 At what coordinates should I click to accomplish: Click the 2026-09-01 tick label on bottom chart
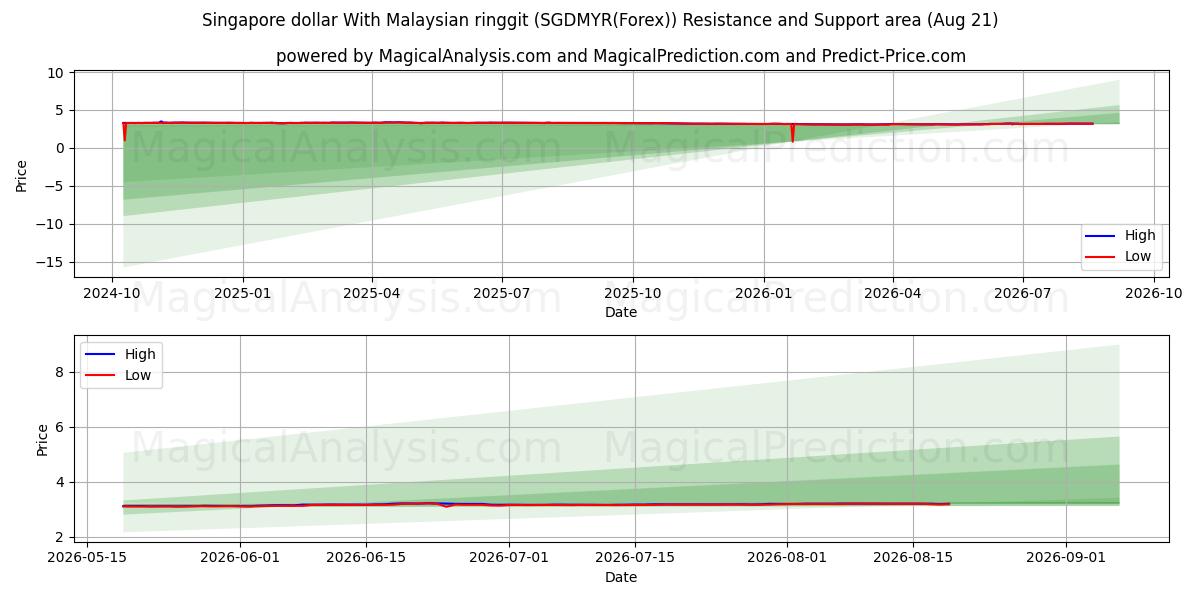pyautogui.click(x=1065, y=558)
